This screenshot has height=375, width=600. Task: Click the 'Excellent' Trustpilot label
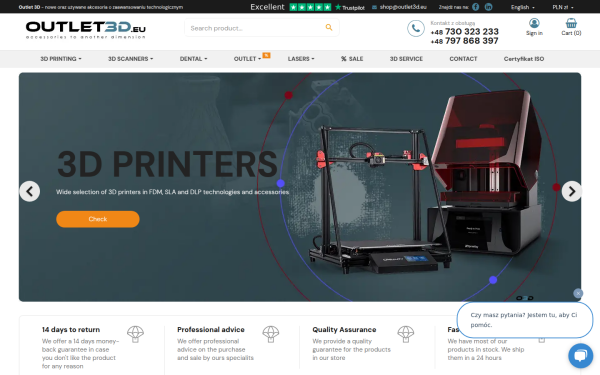tap(267, 7)
